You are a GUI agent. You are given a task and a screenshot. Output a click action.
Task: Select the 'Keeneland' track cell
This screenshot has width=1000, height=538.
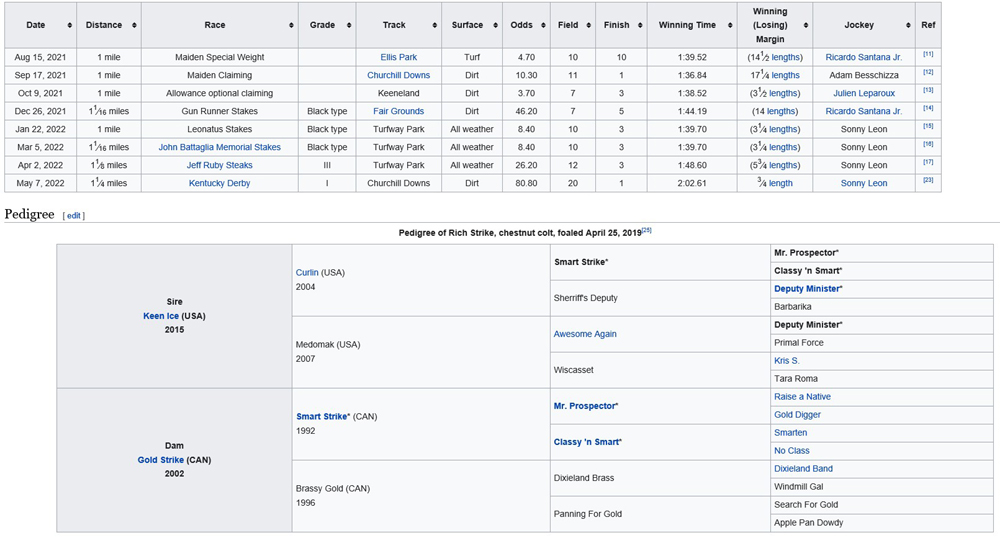pos(399,93)
